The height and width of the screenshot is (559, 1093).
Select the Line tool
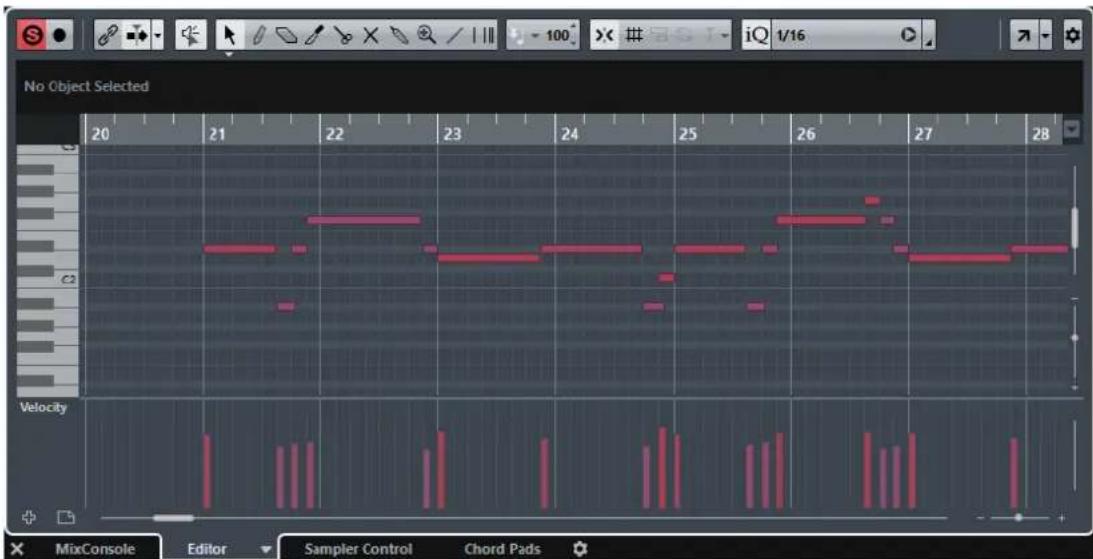tap(453, 34)
